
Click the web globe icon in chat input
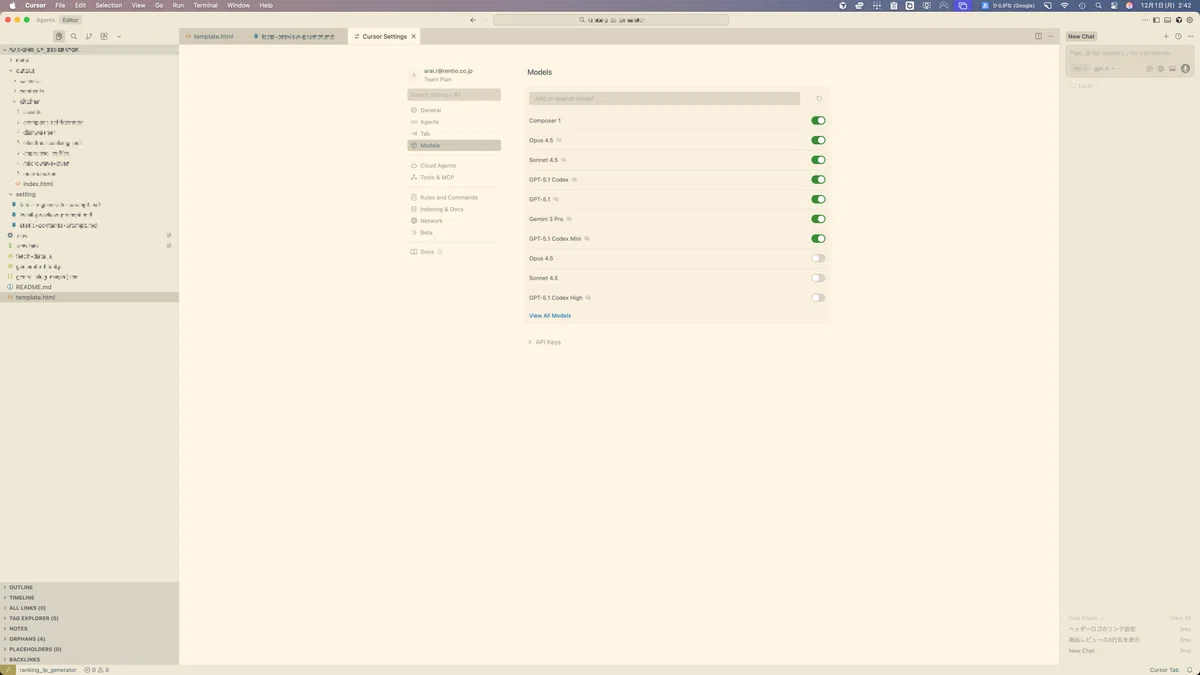click(1161, 69)
